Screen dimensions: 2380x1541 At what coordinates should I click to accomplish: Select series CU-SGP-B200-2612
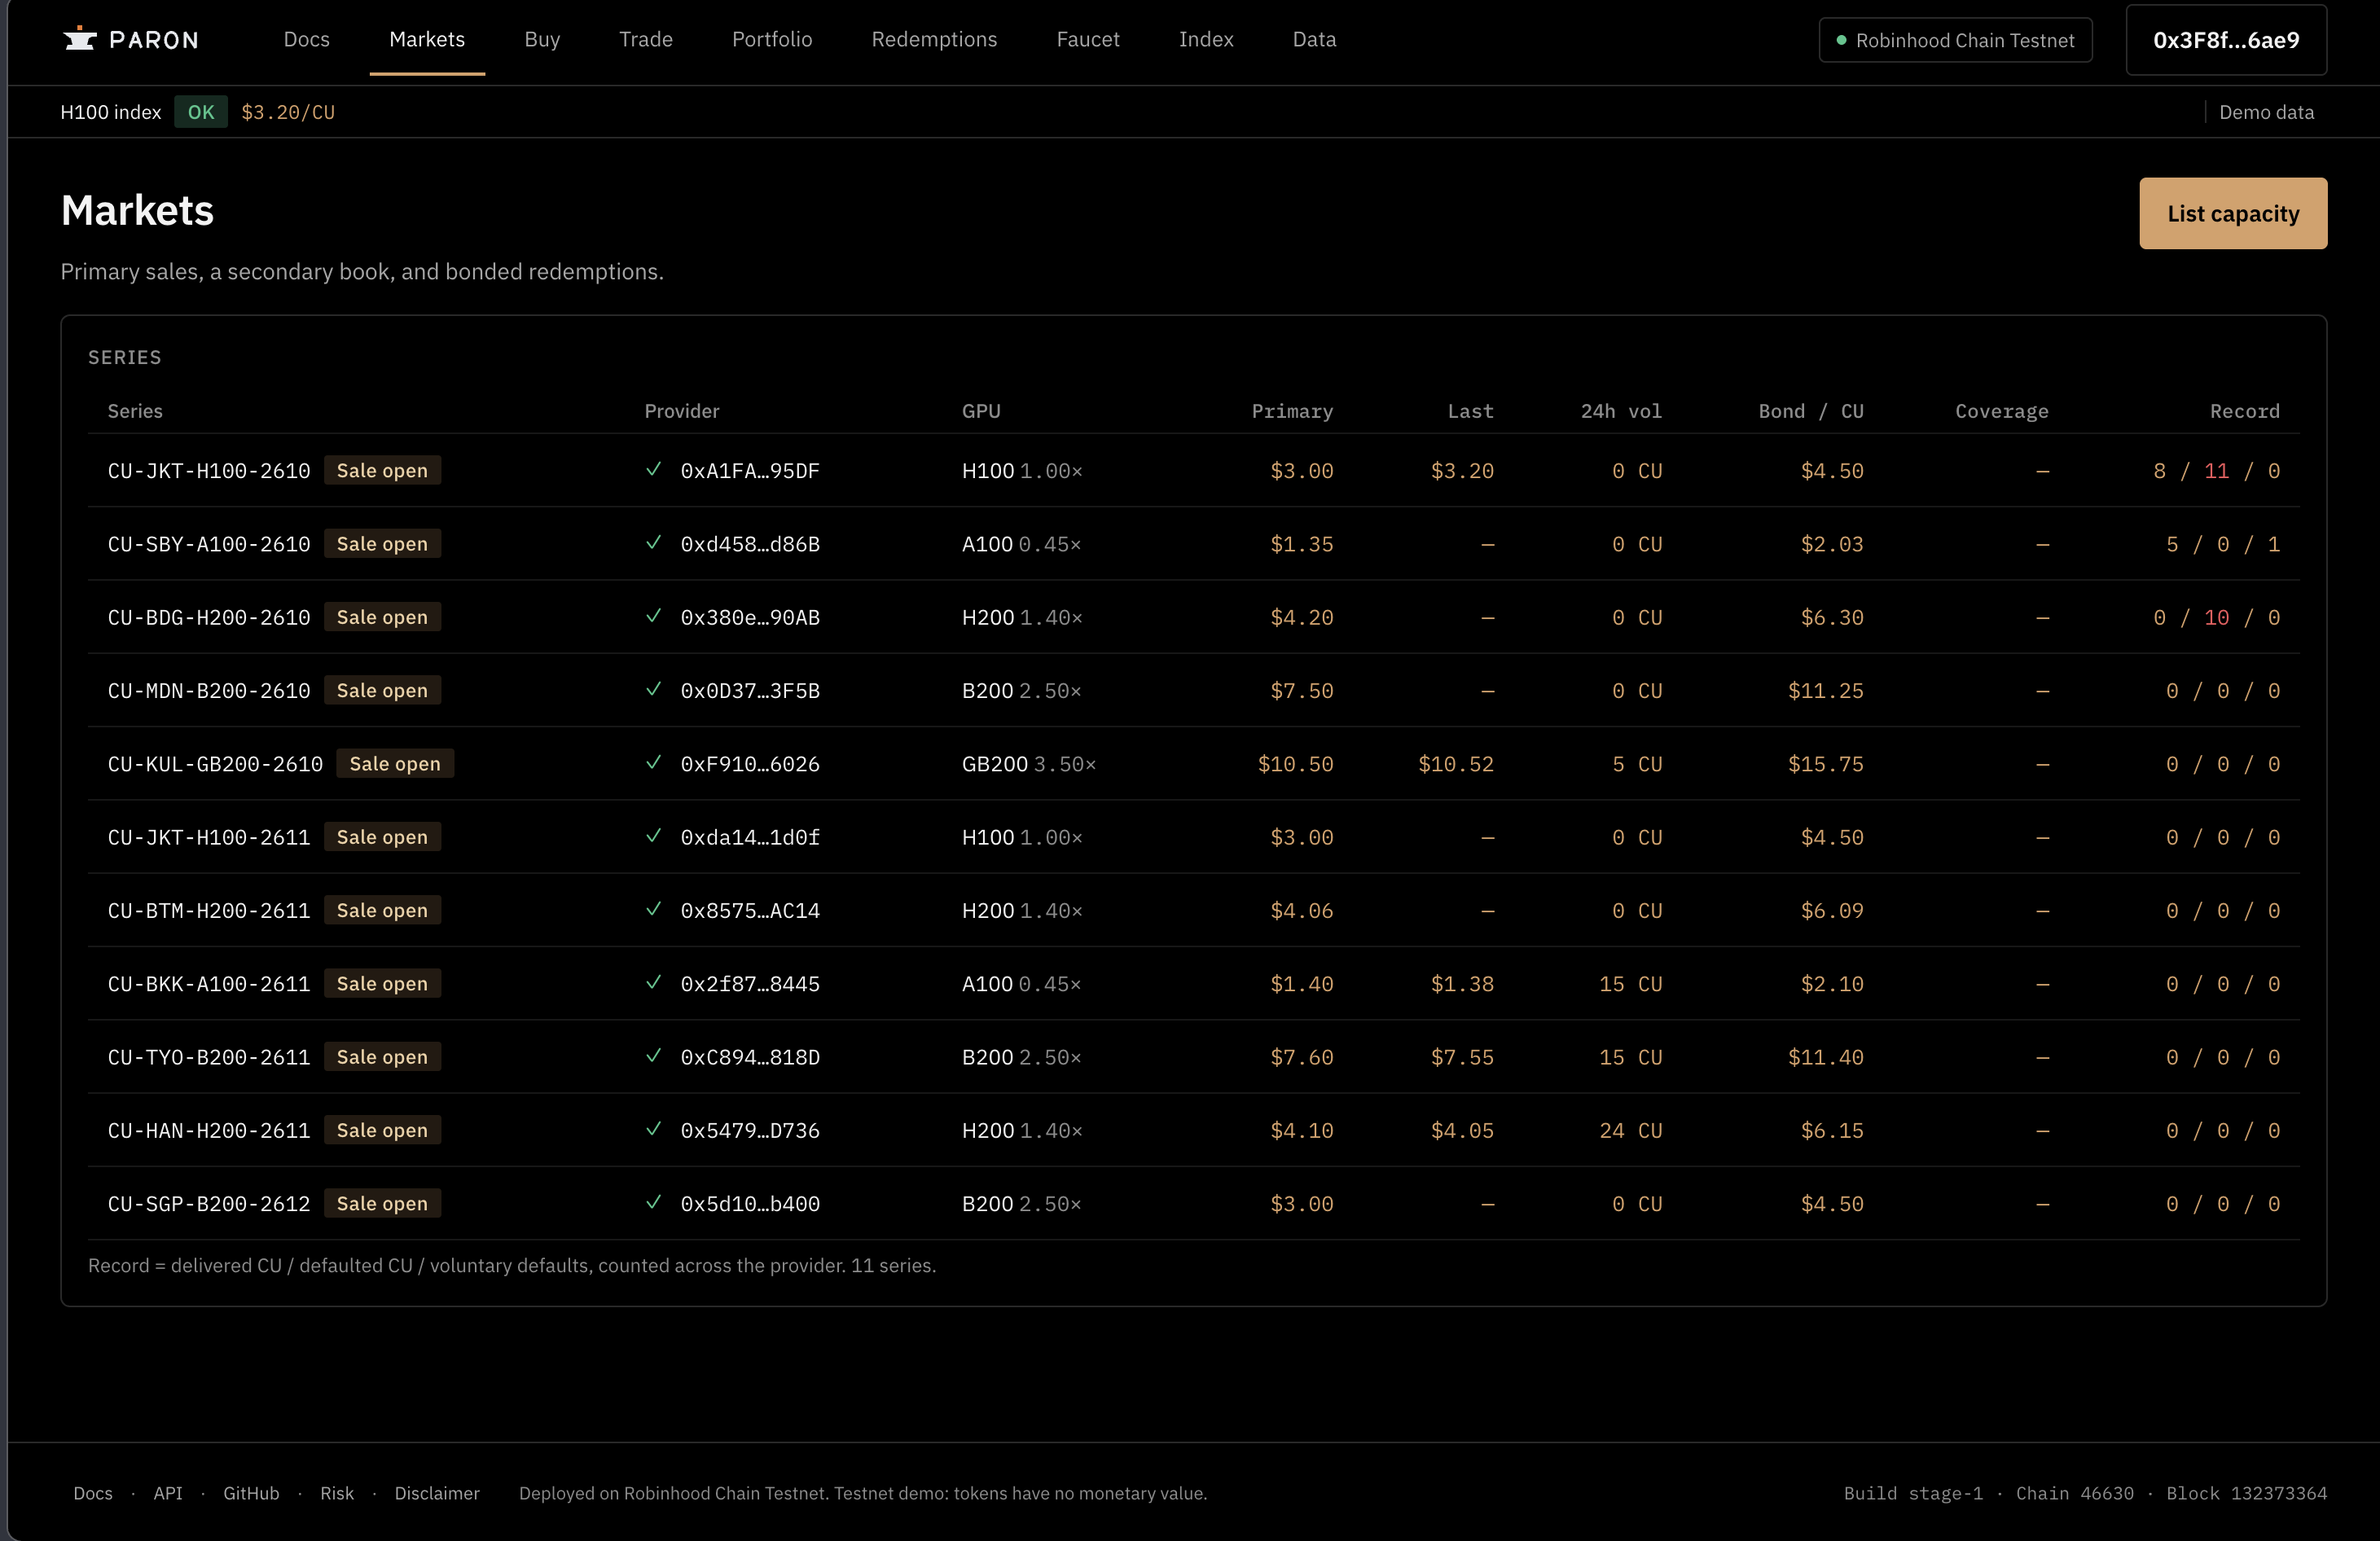coord(209,1203)
